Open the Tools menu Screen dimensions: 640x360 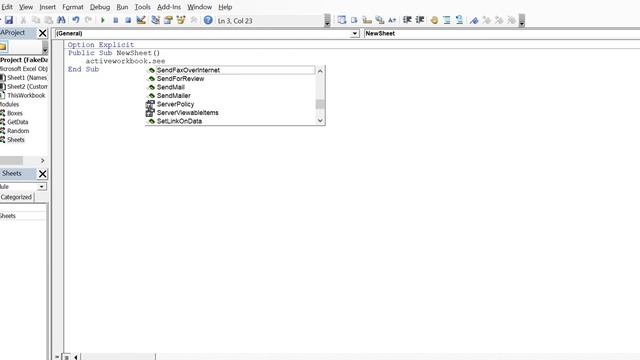coord(142,7)
